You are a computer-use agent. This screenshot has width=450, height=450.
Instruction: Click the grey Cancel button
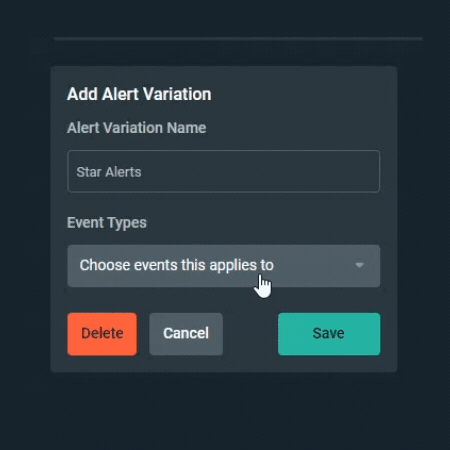[x=186, y=334]
